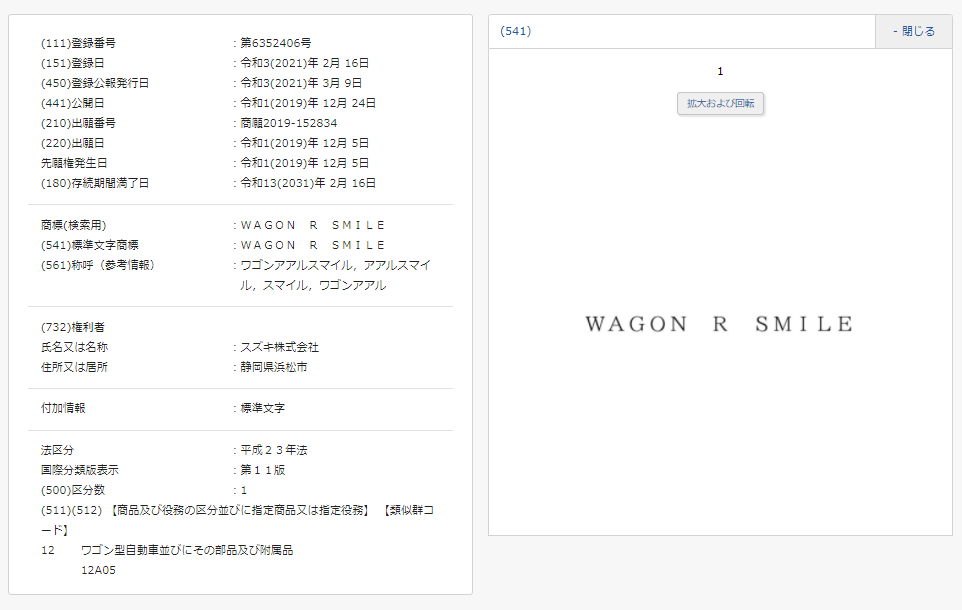962x610 pixels.
Task: Select the (541)標準文字商標 value WAGON R SMILE
Action: point(312,245)
